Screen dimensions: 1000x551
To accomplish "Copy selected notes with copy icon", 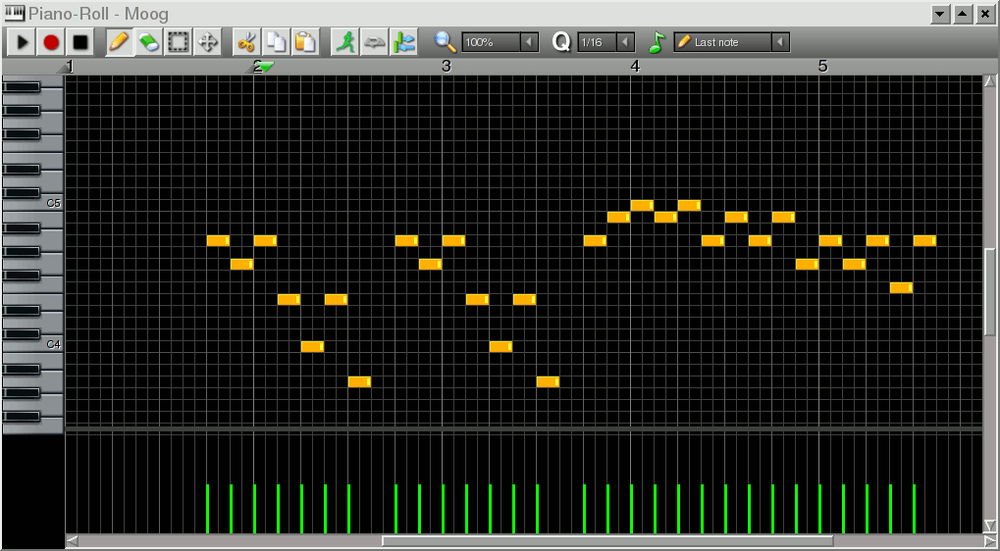I will tap(276, 43).
